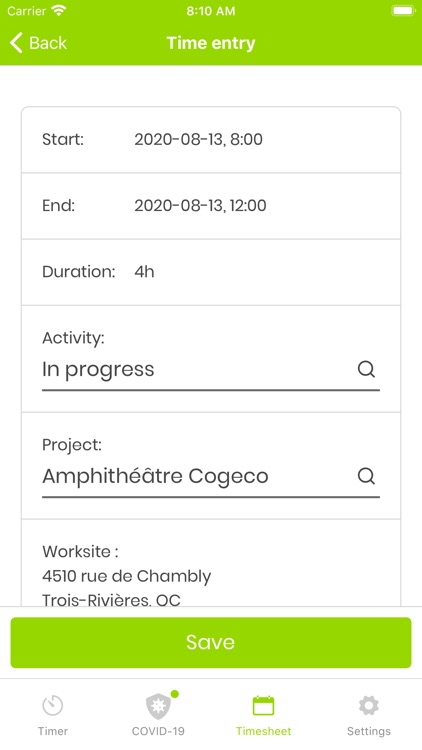Tap the Time entry title
The height and width of the screenshot is (750, 422).
[211, 43]
